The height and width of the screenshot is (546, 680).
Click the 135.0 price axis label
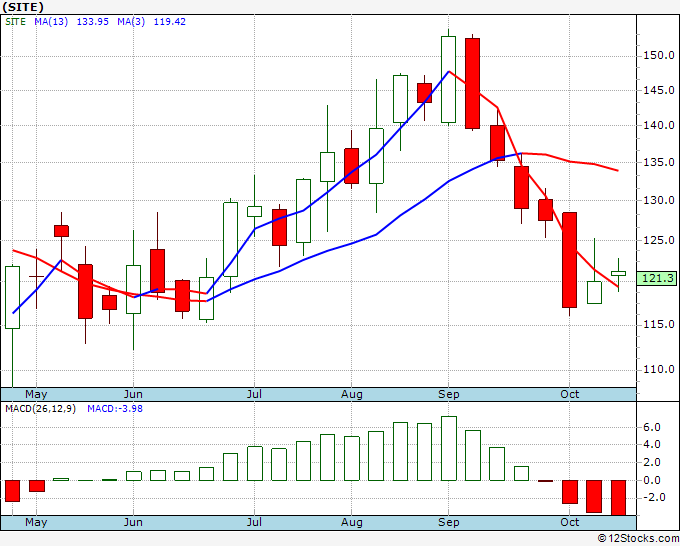(x=659, y=163)
